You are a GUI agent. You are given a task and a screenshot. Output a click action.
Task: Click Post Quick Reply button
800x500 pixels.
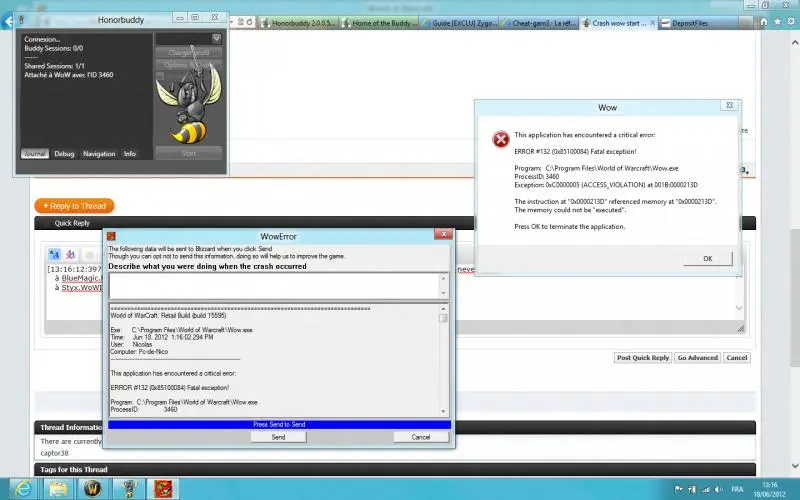[643, 358]
